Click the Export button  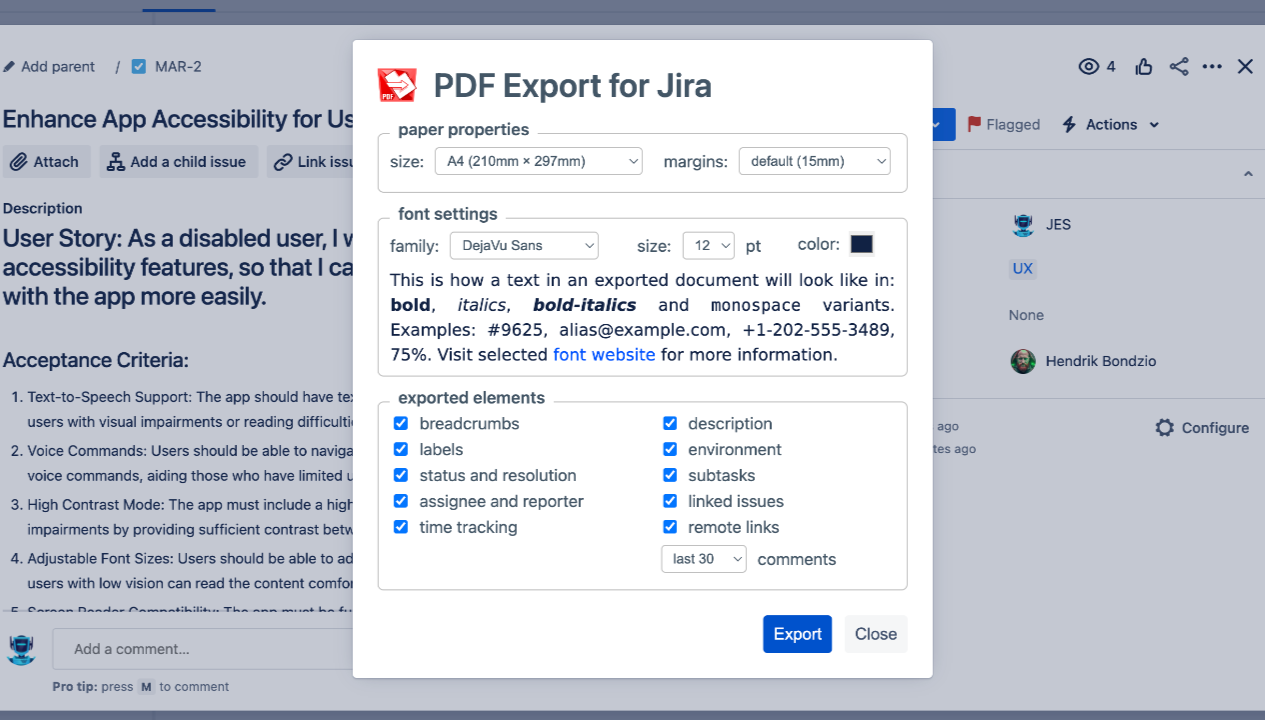click(797, 634)
